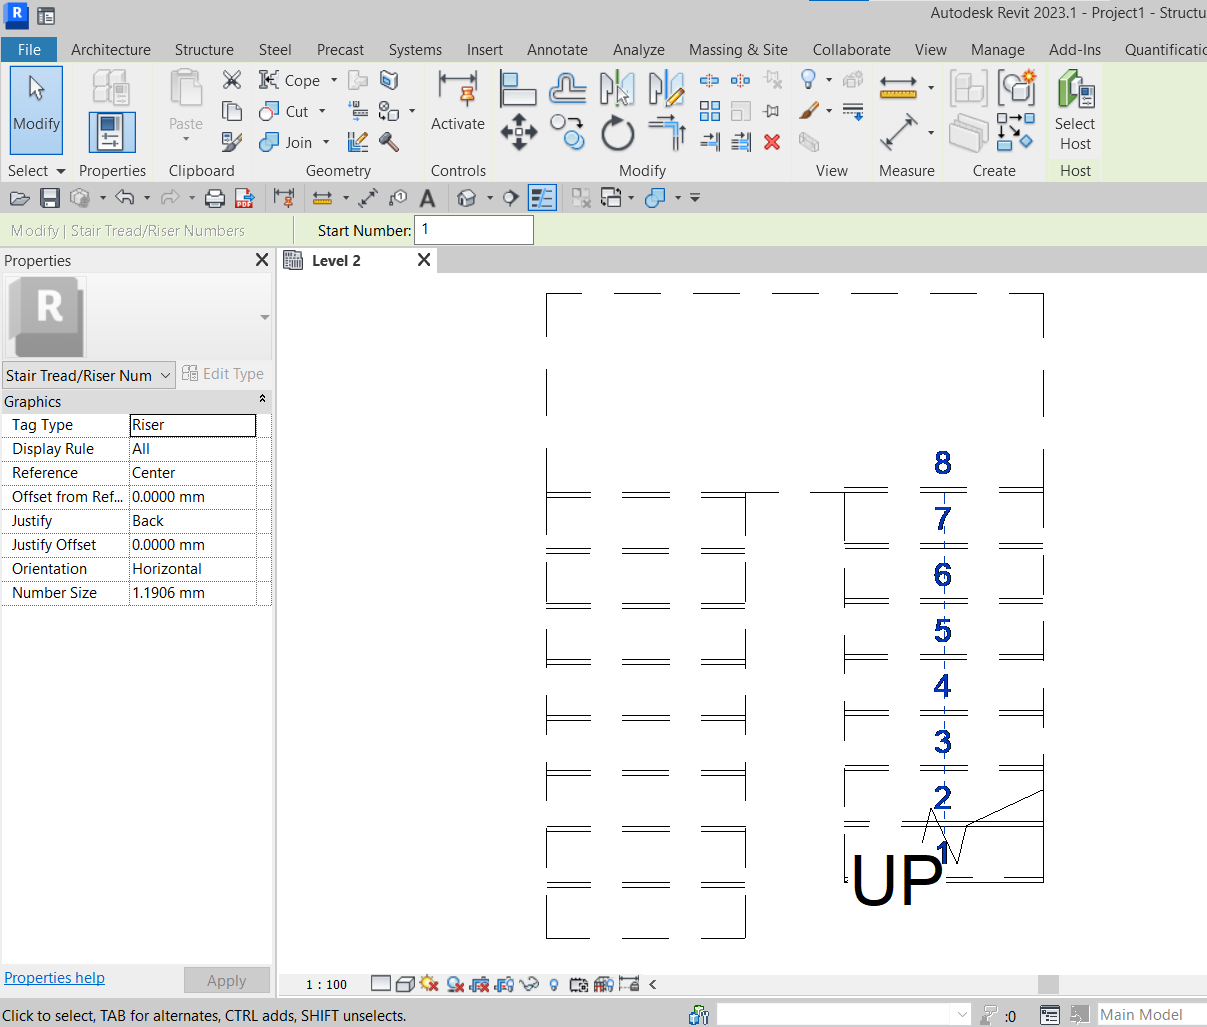Toggle Thin Lines in the Quick Access toolbar
Viewport: 1207px width, 1027px height.
point(543,197)
